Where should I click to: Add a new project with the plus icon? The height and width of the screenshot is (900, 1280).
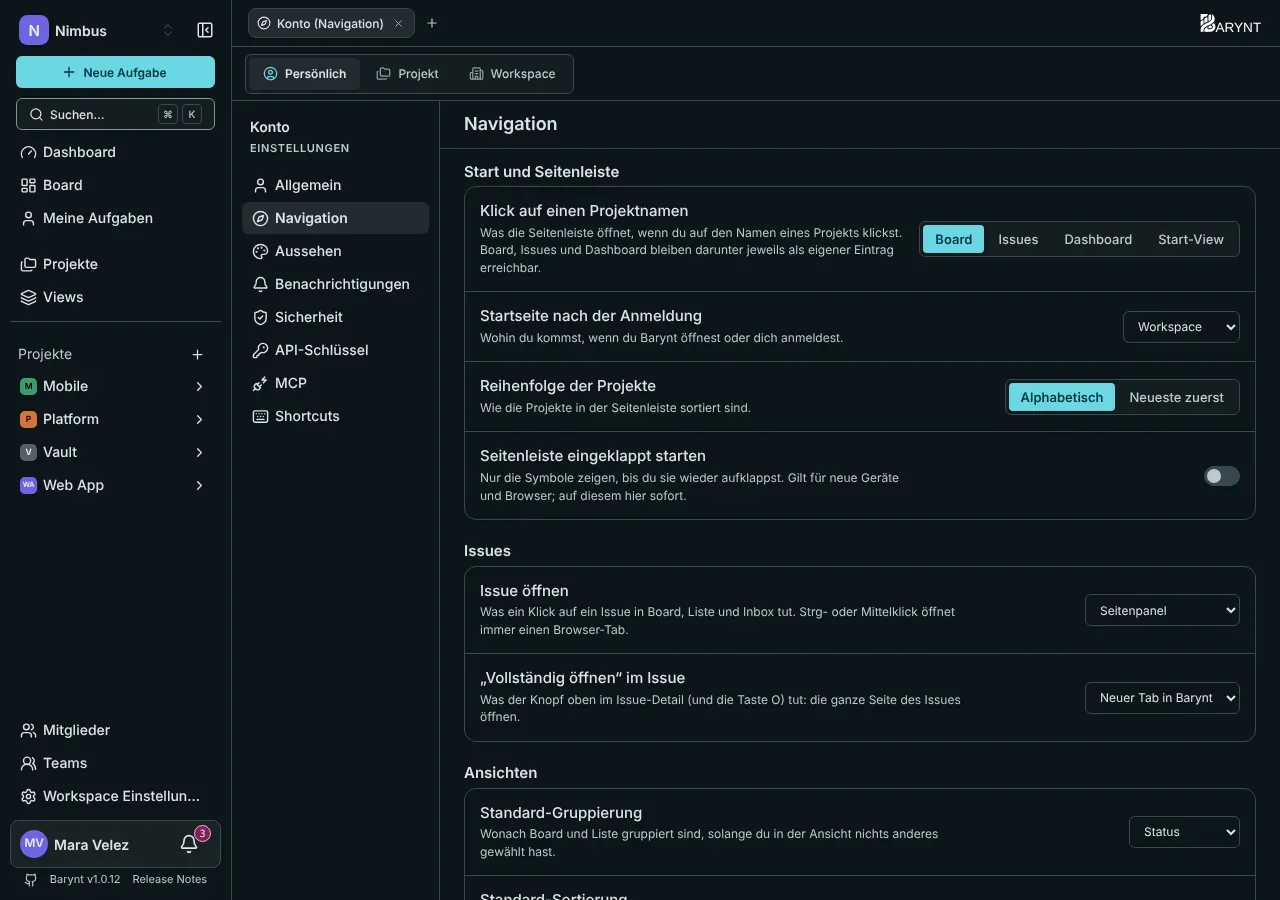pos(198,354)
